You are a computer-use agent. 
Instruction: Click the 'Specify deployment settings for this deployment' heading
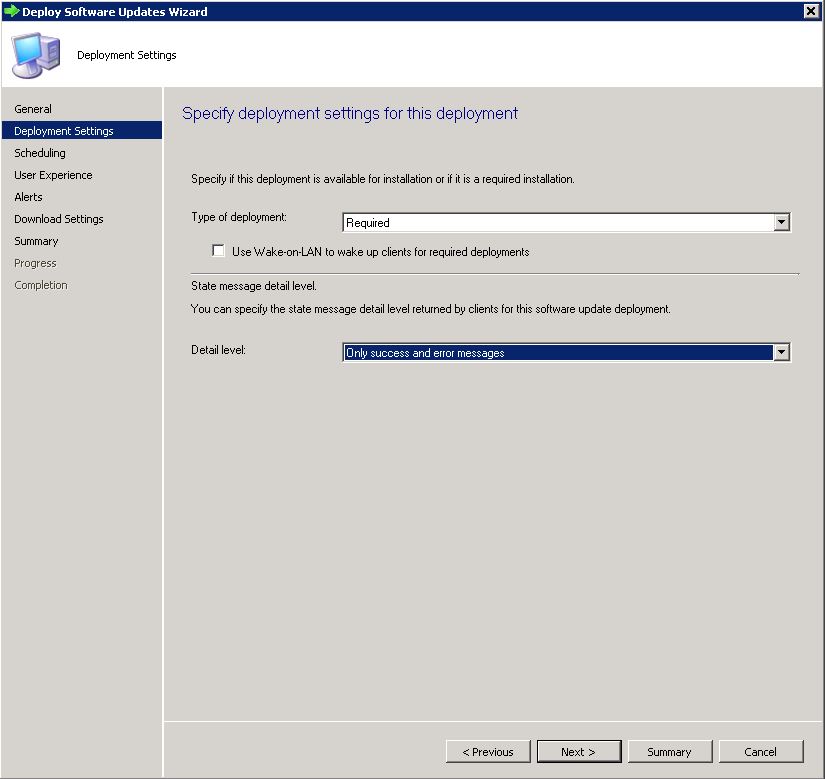(350, 114)
